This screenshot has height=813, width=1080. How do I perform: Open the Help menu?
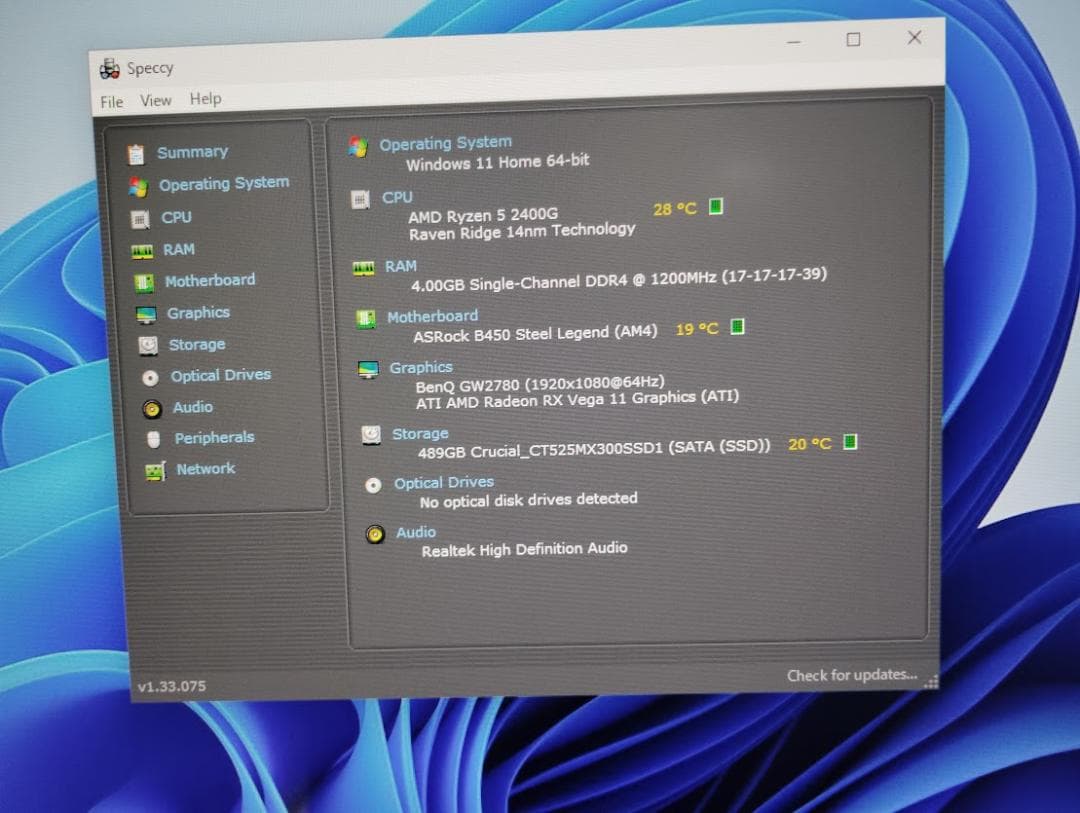(x=206, y=98)
